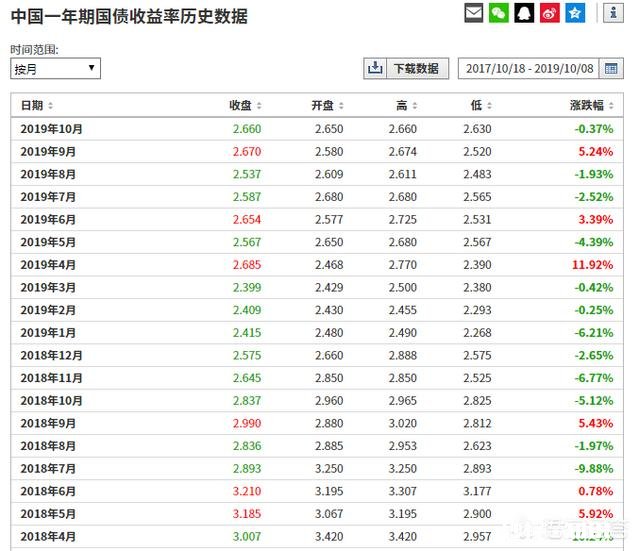
Task: Sort table by 涨跌幅 column header
Action: (x=592, y=106)
